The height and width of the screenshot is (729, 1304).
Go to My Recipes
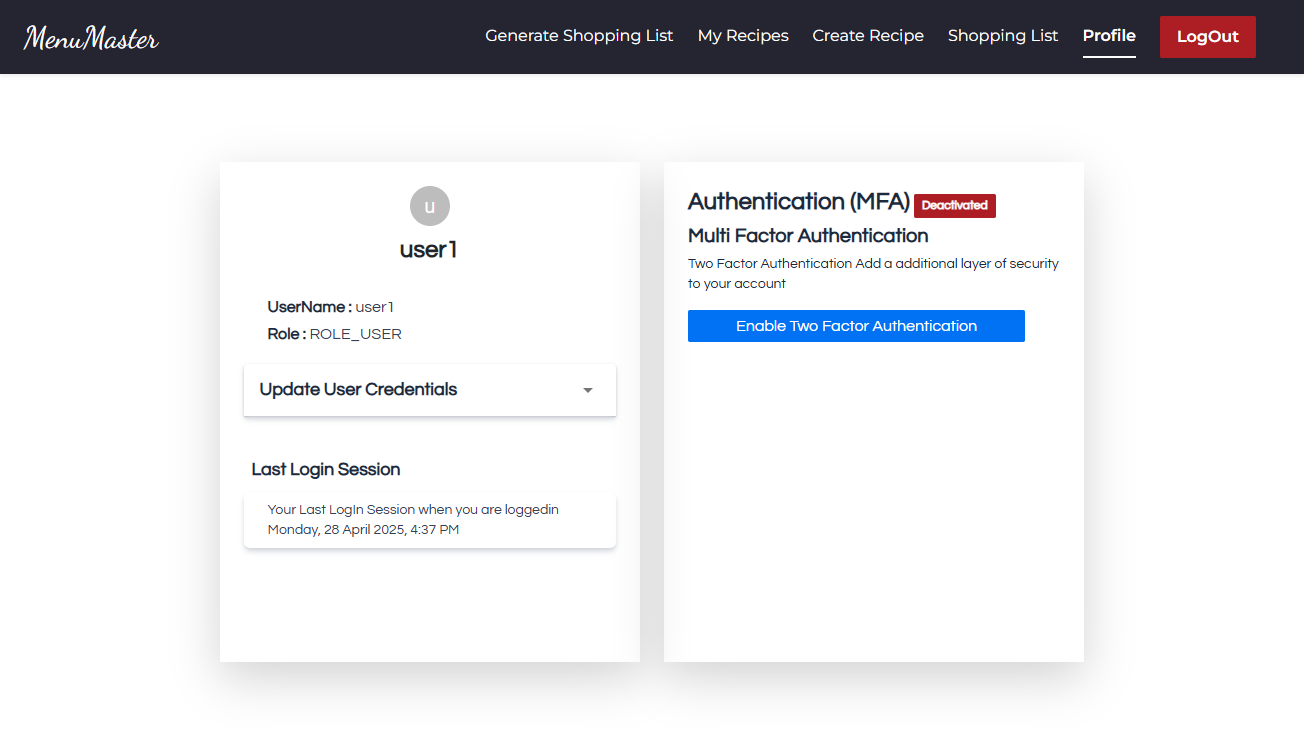point(743,36)
